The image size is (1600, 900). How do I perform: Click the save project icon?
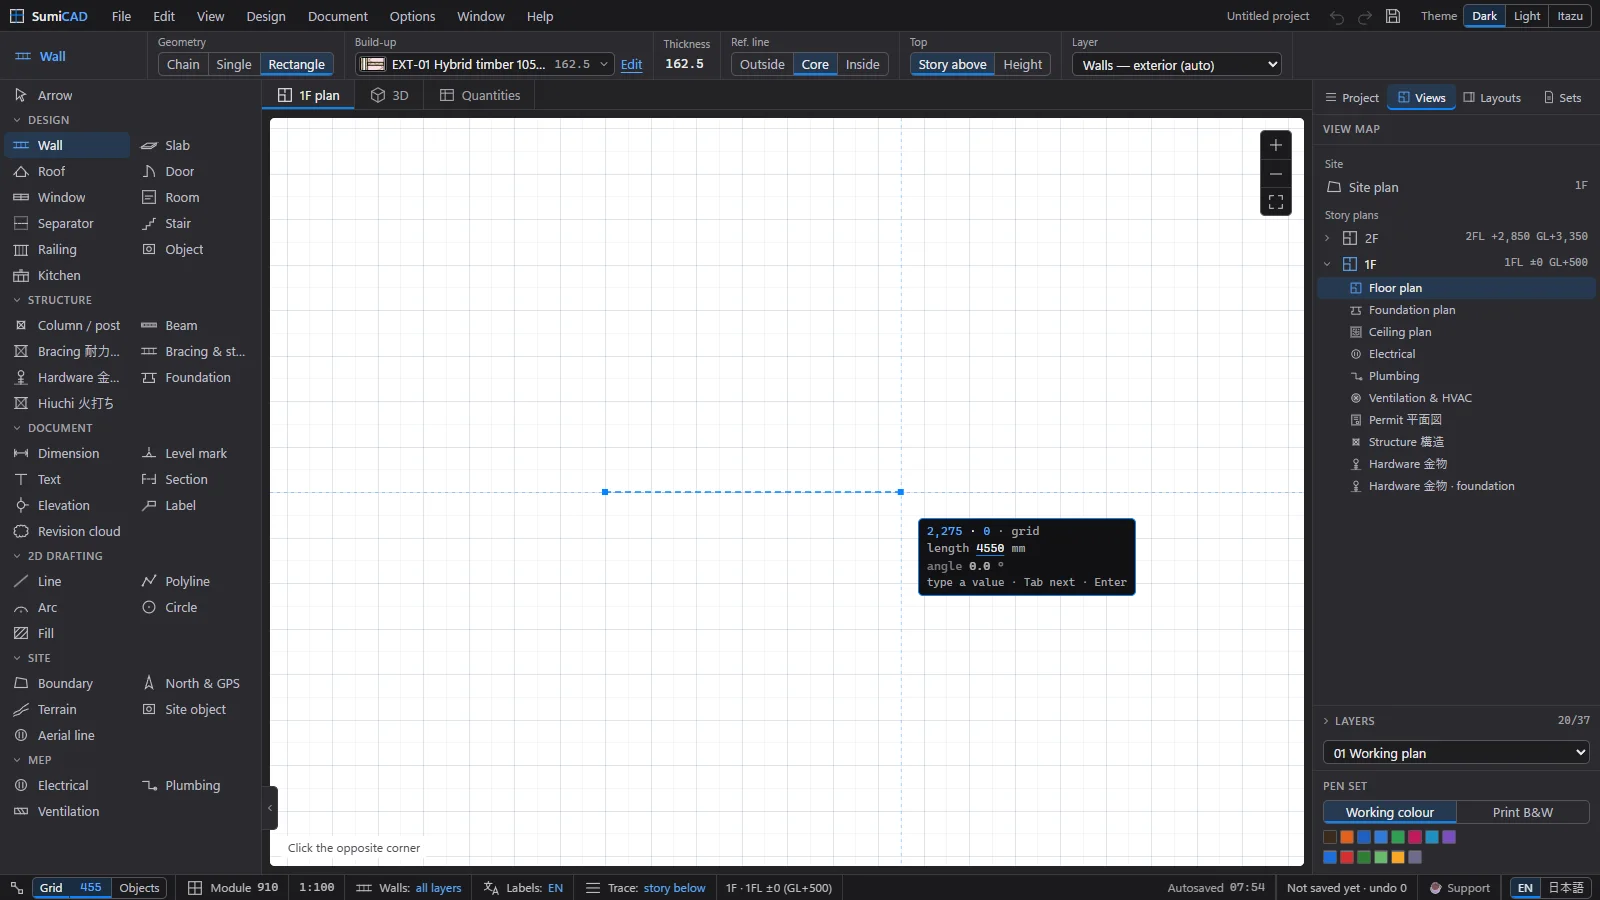1393,16
